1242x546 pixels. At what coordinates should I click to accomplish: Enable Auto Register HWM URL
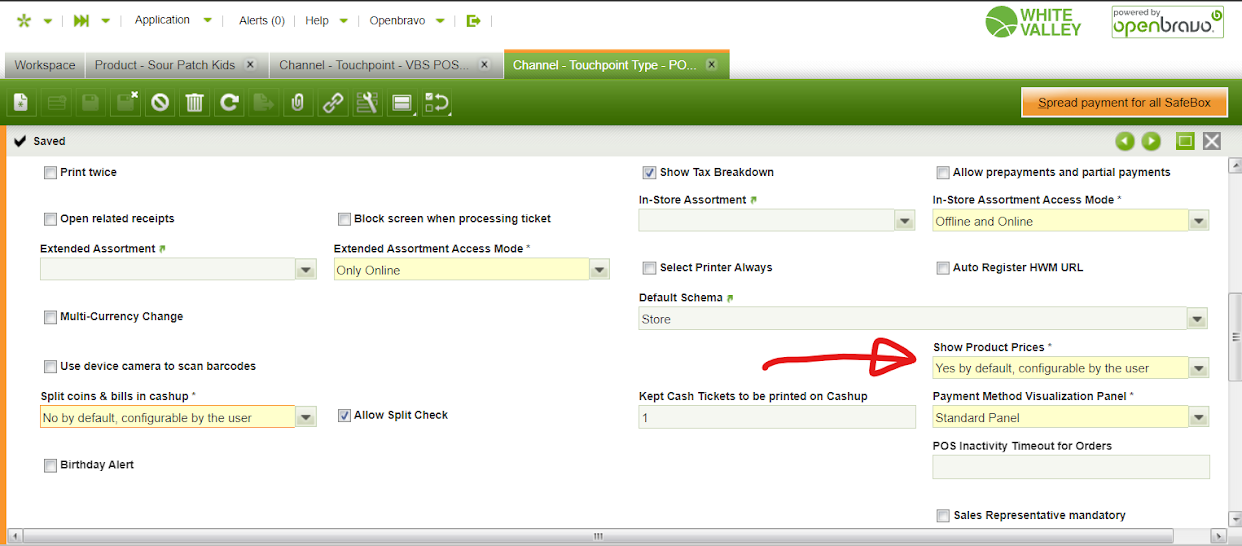pos(943,268)
